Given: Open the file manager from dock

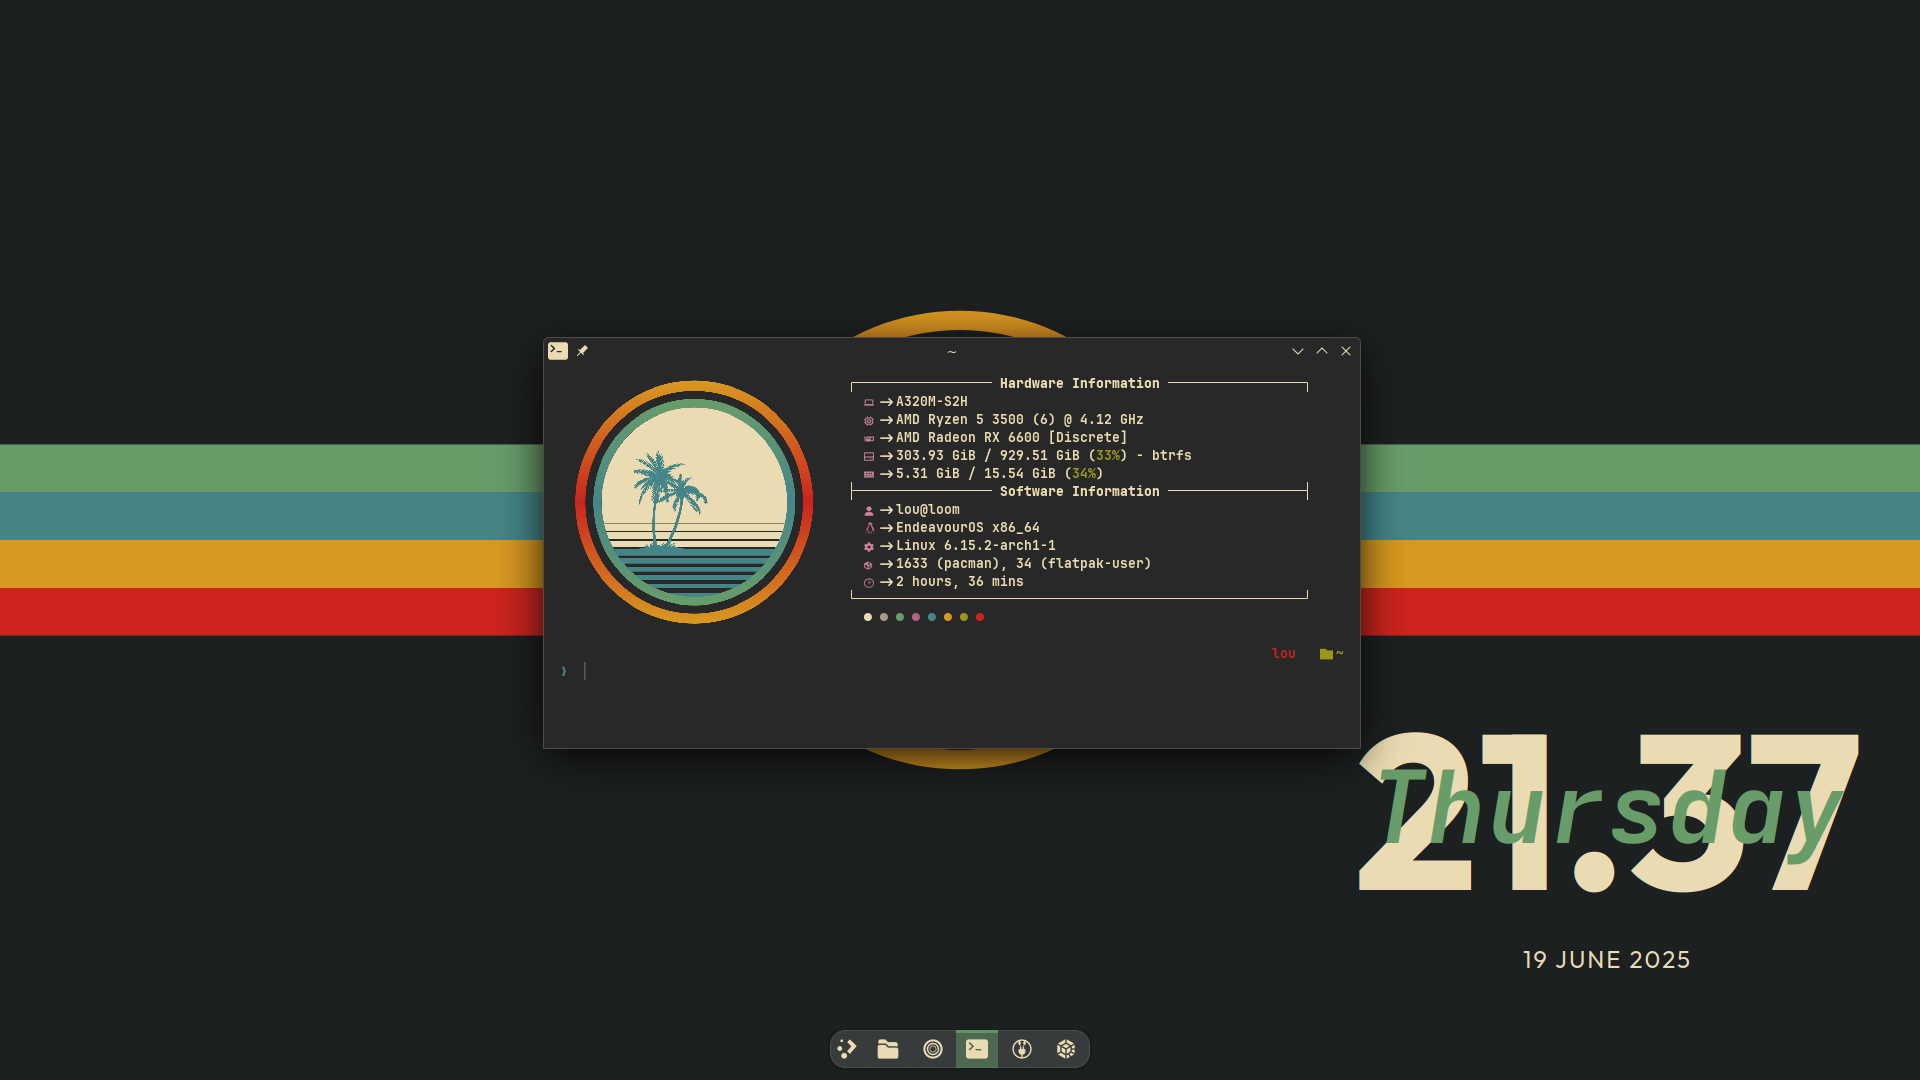Looking at the screenshot, I should pyautogui.click(x=888, y=1049).
